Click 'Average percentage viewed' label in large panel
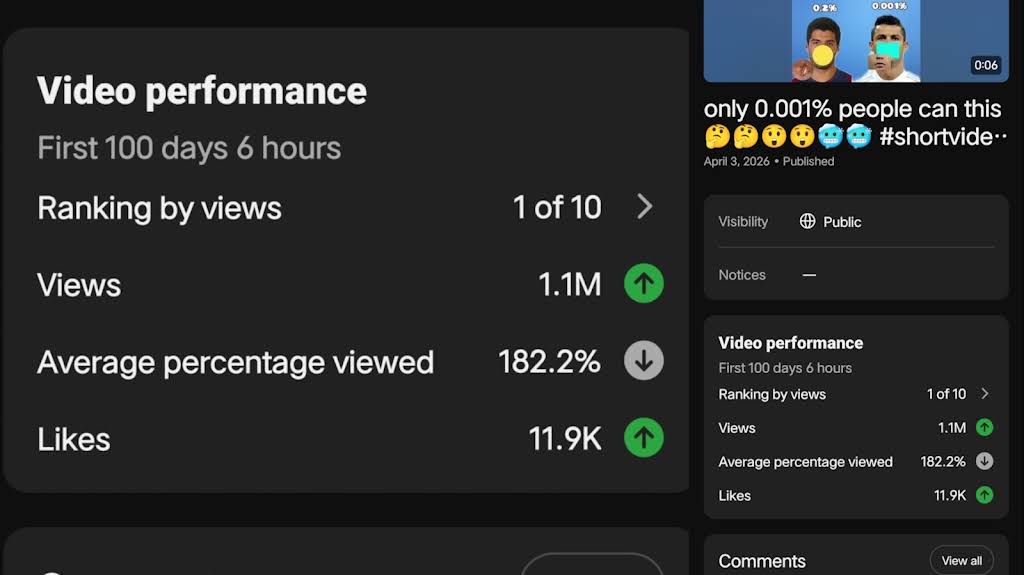The height and width of the screenshot is (575, 1024). (x=235, y=363)
